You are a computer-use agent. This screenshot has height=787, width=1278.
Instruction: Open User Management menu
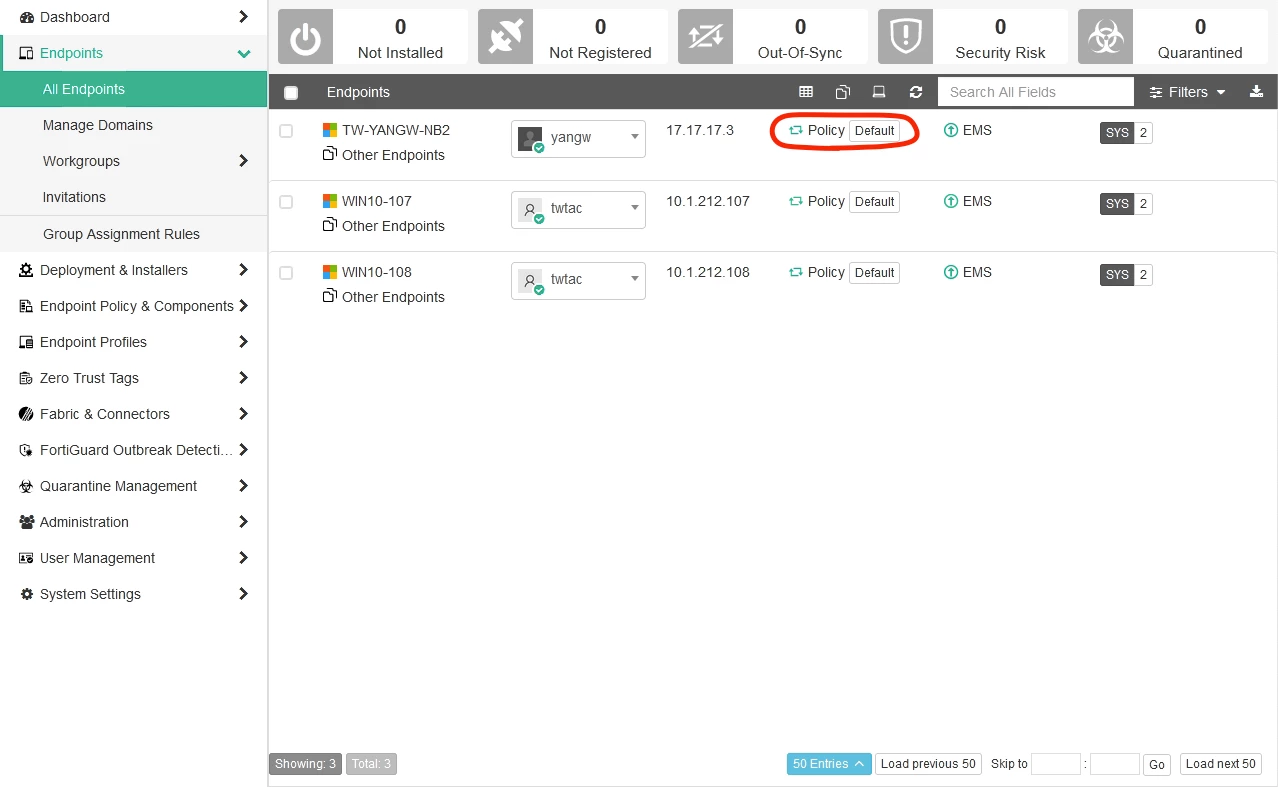pyautogui.click(x=134, y=558)
